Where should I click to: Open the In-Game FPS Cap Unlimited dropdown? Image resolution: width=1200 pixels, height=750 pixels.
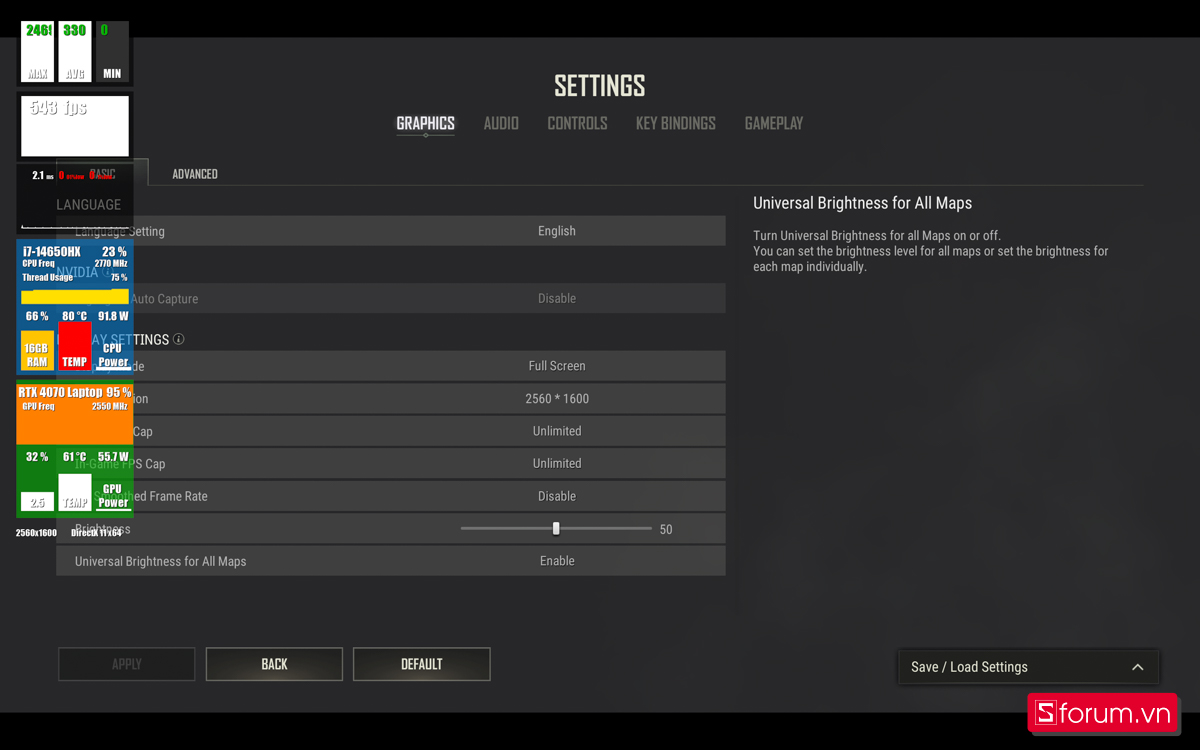[557, 463]
